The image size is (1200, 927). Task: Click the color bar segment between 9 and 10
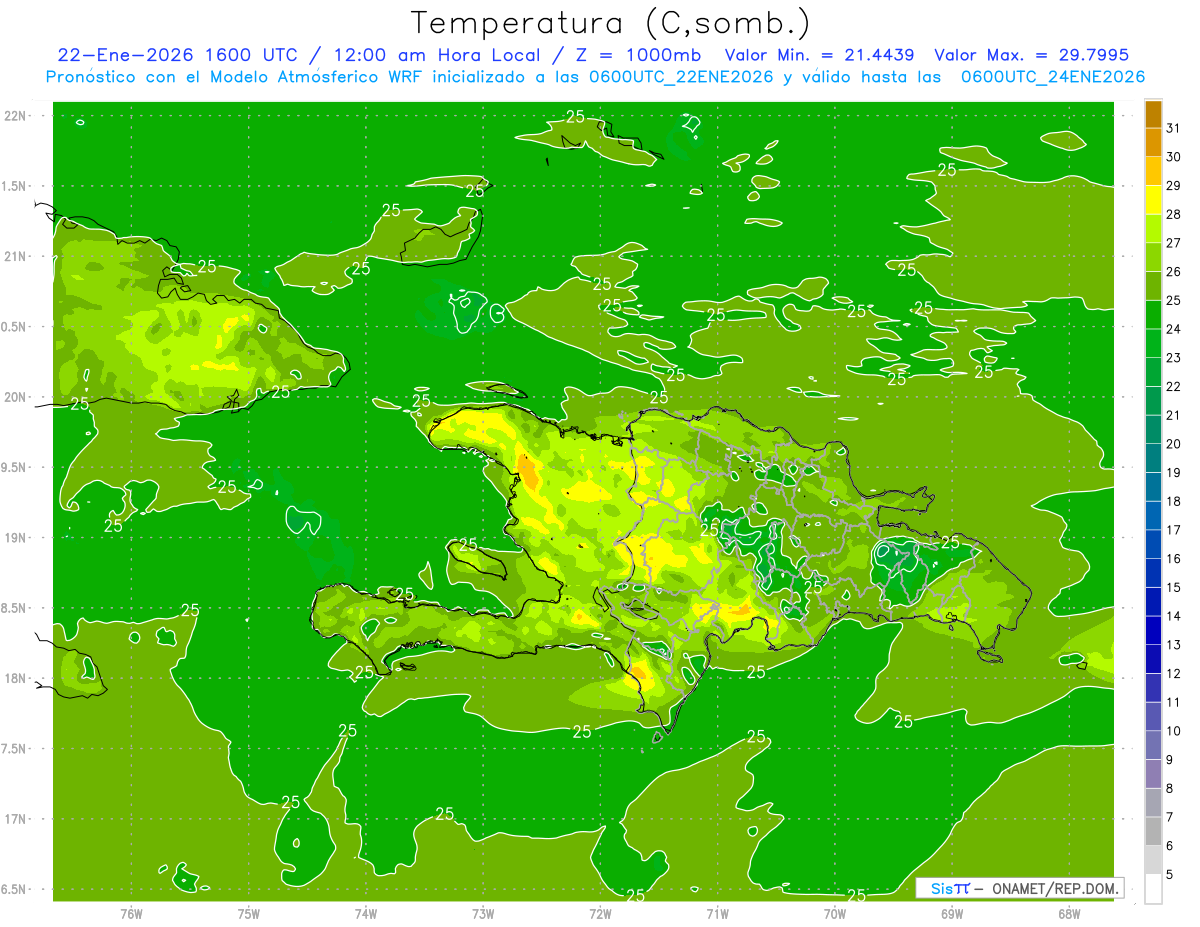tap(1153, 745)
